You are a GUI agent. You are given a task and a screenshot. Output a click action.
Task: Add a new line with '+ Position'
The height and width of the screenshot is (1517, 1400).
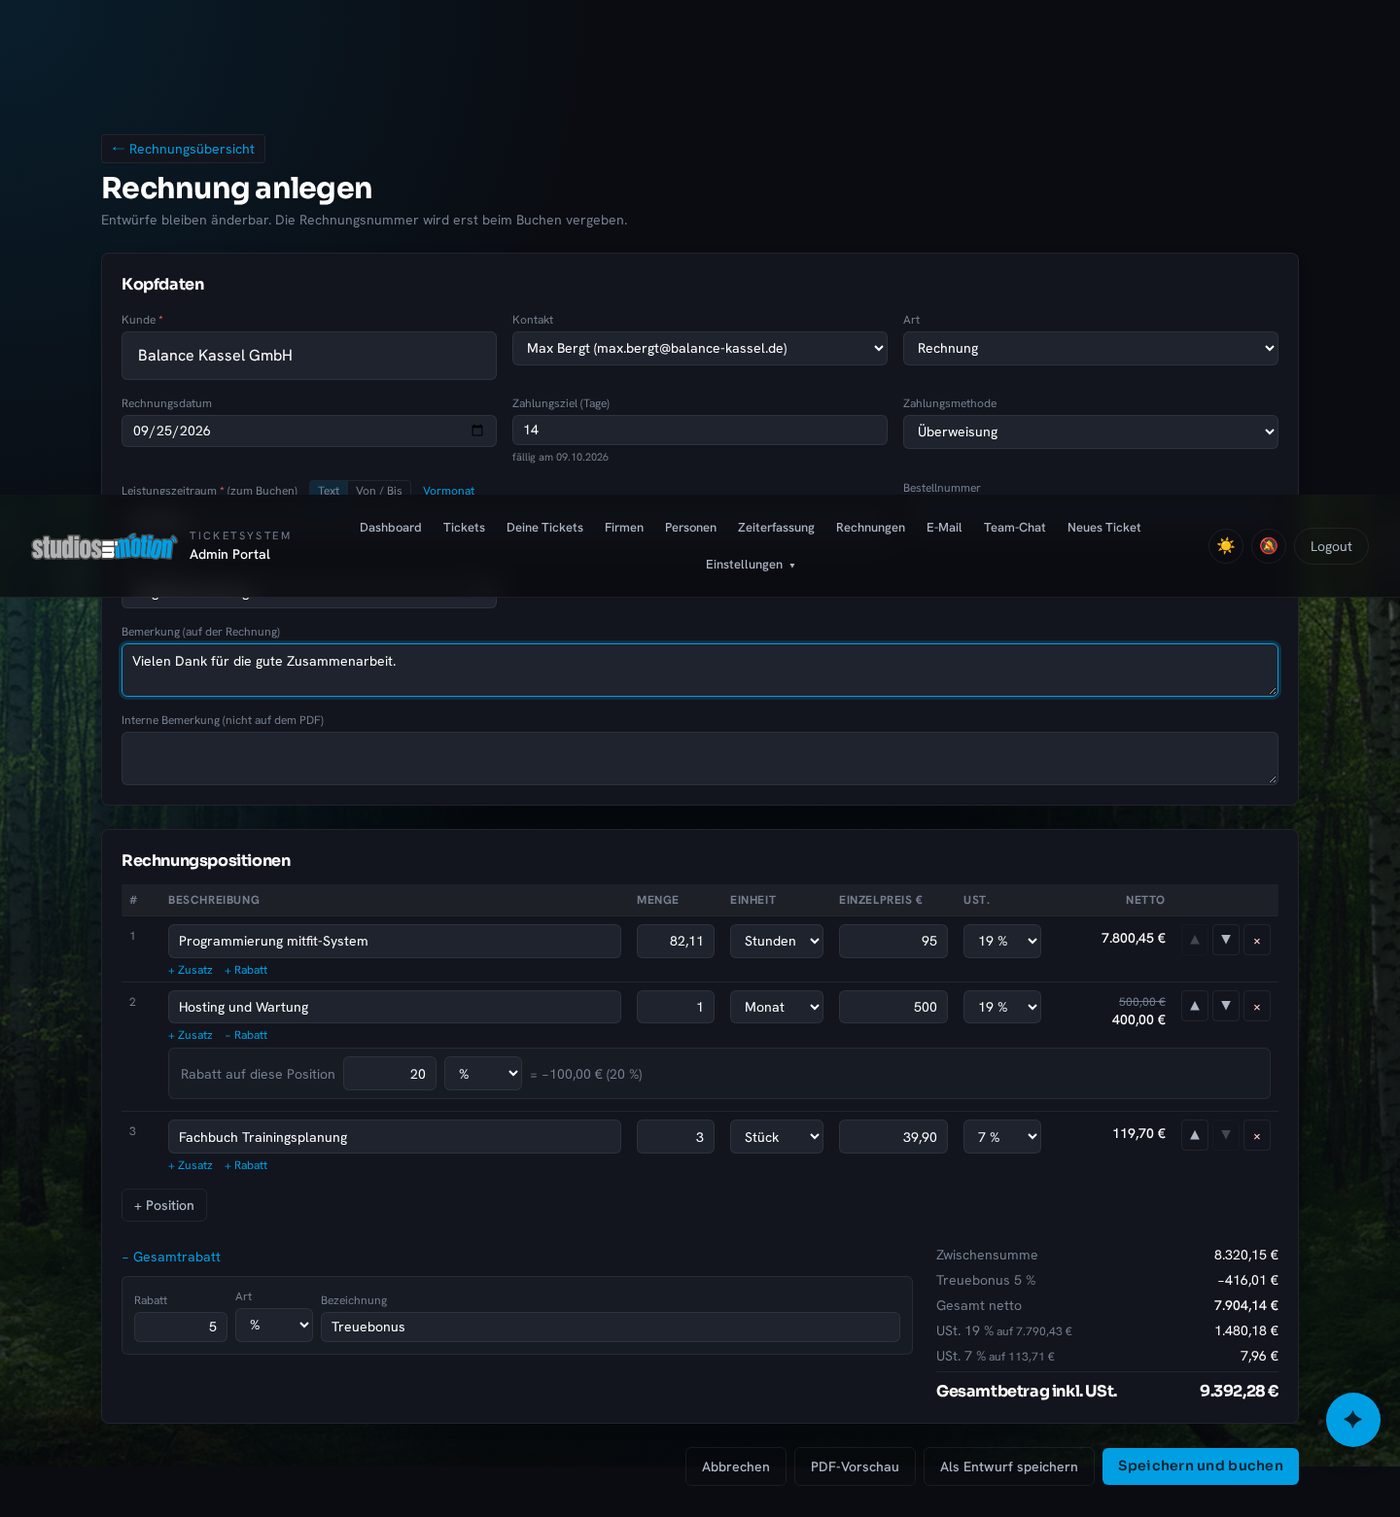click(164, 1205)
